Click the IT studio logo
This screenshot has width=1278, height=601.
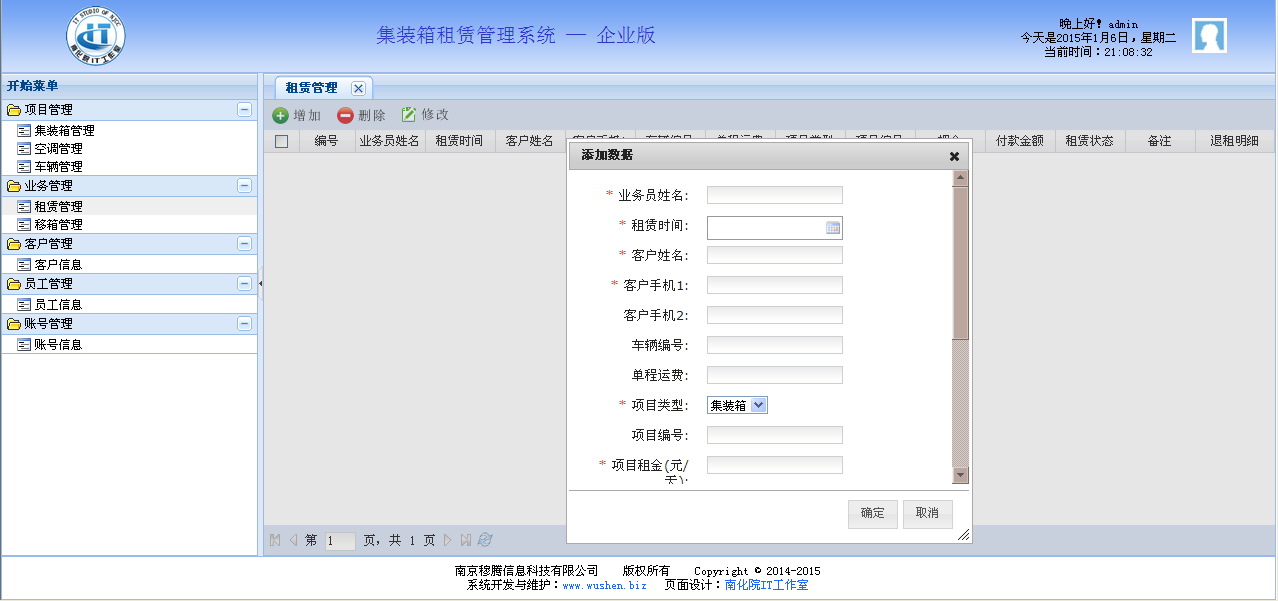(x=96, y=35)
